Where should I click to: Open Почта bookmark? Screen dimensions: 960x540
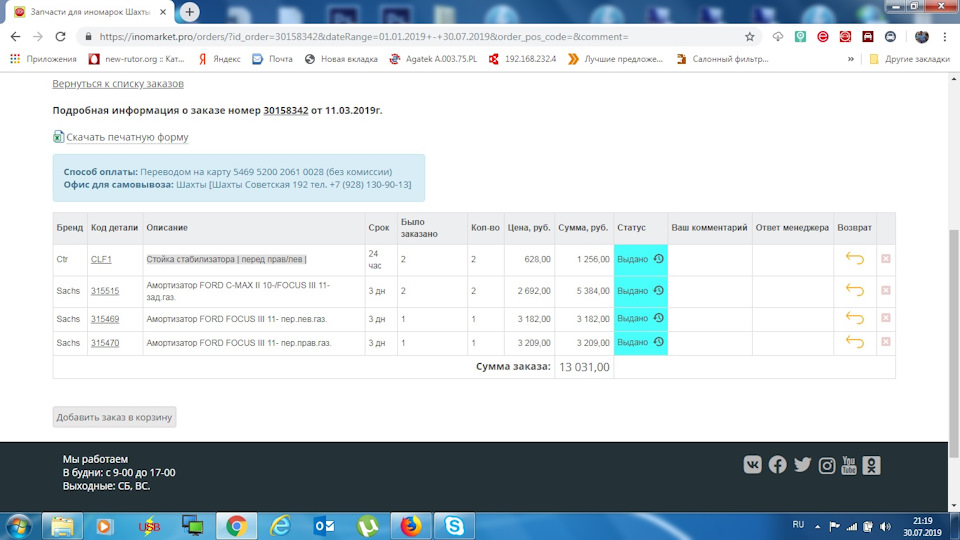tap(273, 59)
